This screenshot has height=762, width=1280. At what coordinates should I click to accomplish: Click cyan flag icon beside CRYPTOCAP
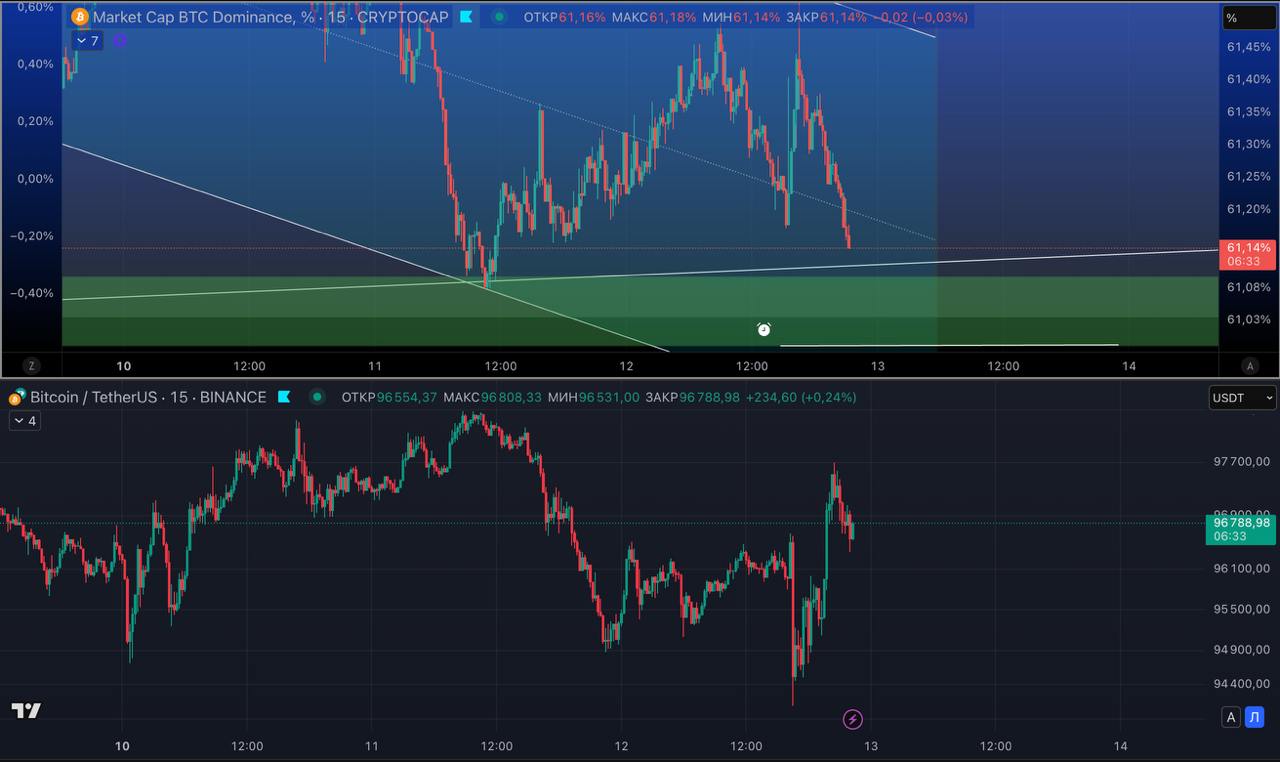[466, 17]
